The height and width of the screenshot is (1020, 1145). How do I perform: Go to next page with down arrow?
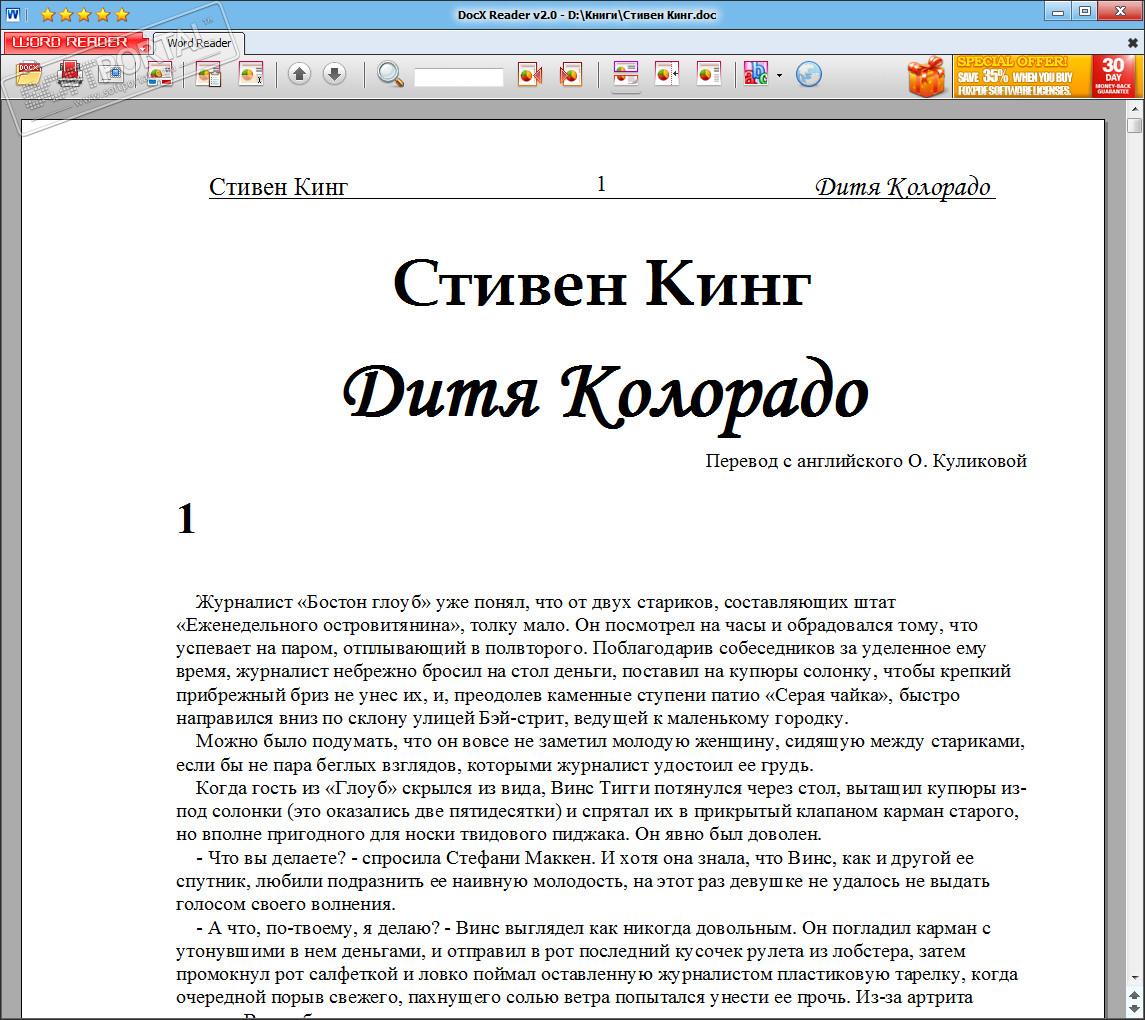tap(334, 74)
